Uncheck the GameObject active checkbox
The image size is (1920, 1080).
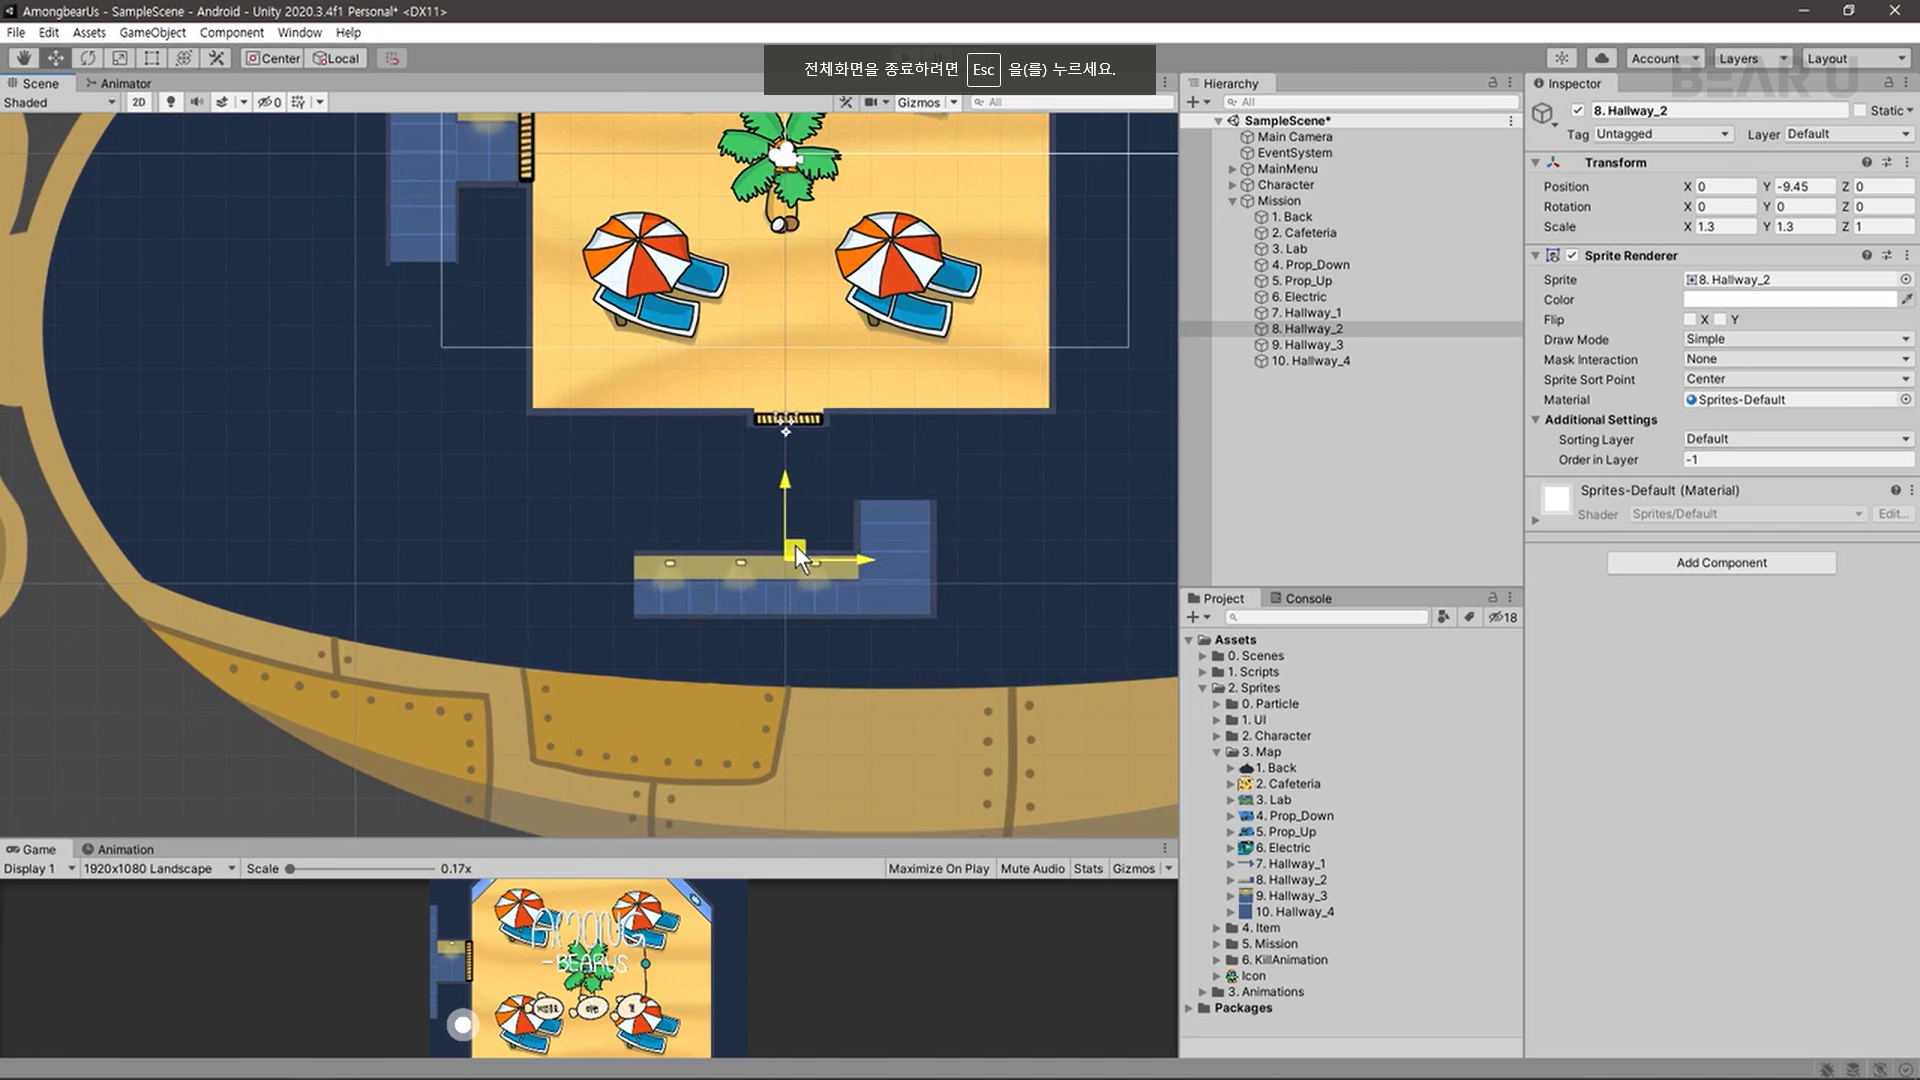click(x=1578, y=110)
